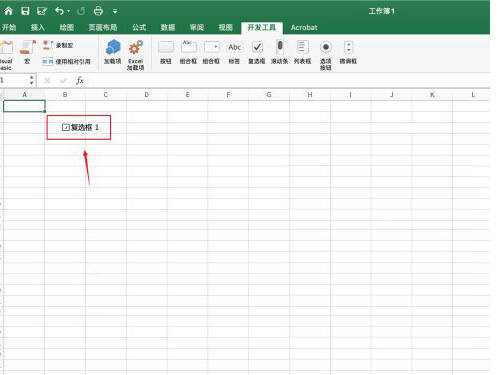The width and height of the screenshot is (500, 375).
Task: Select column C header
Action: (x=106, y=95)
